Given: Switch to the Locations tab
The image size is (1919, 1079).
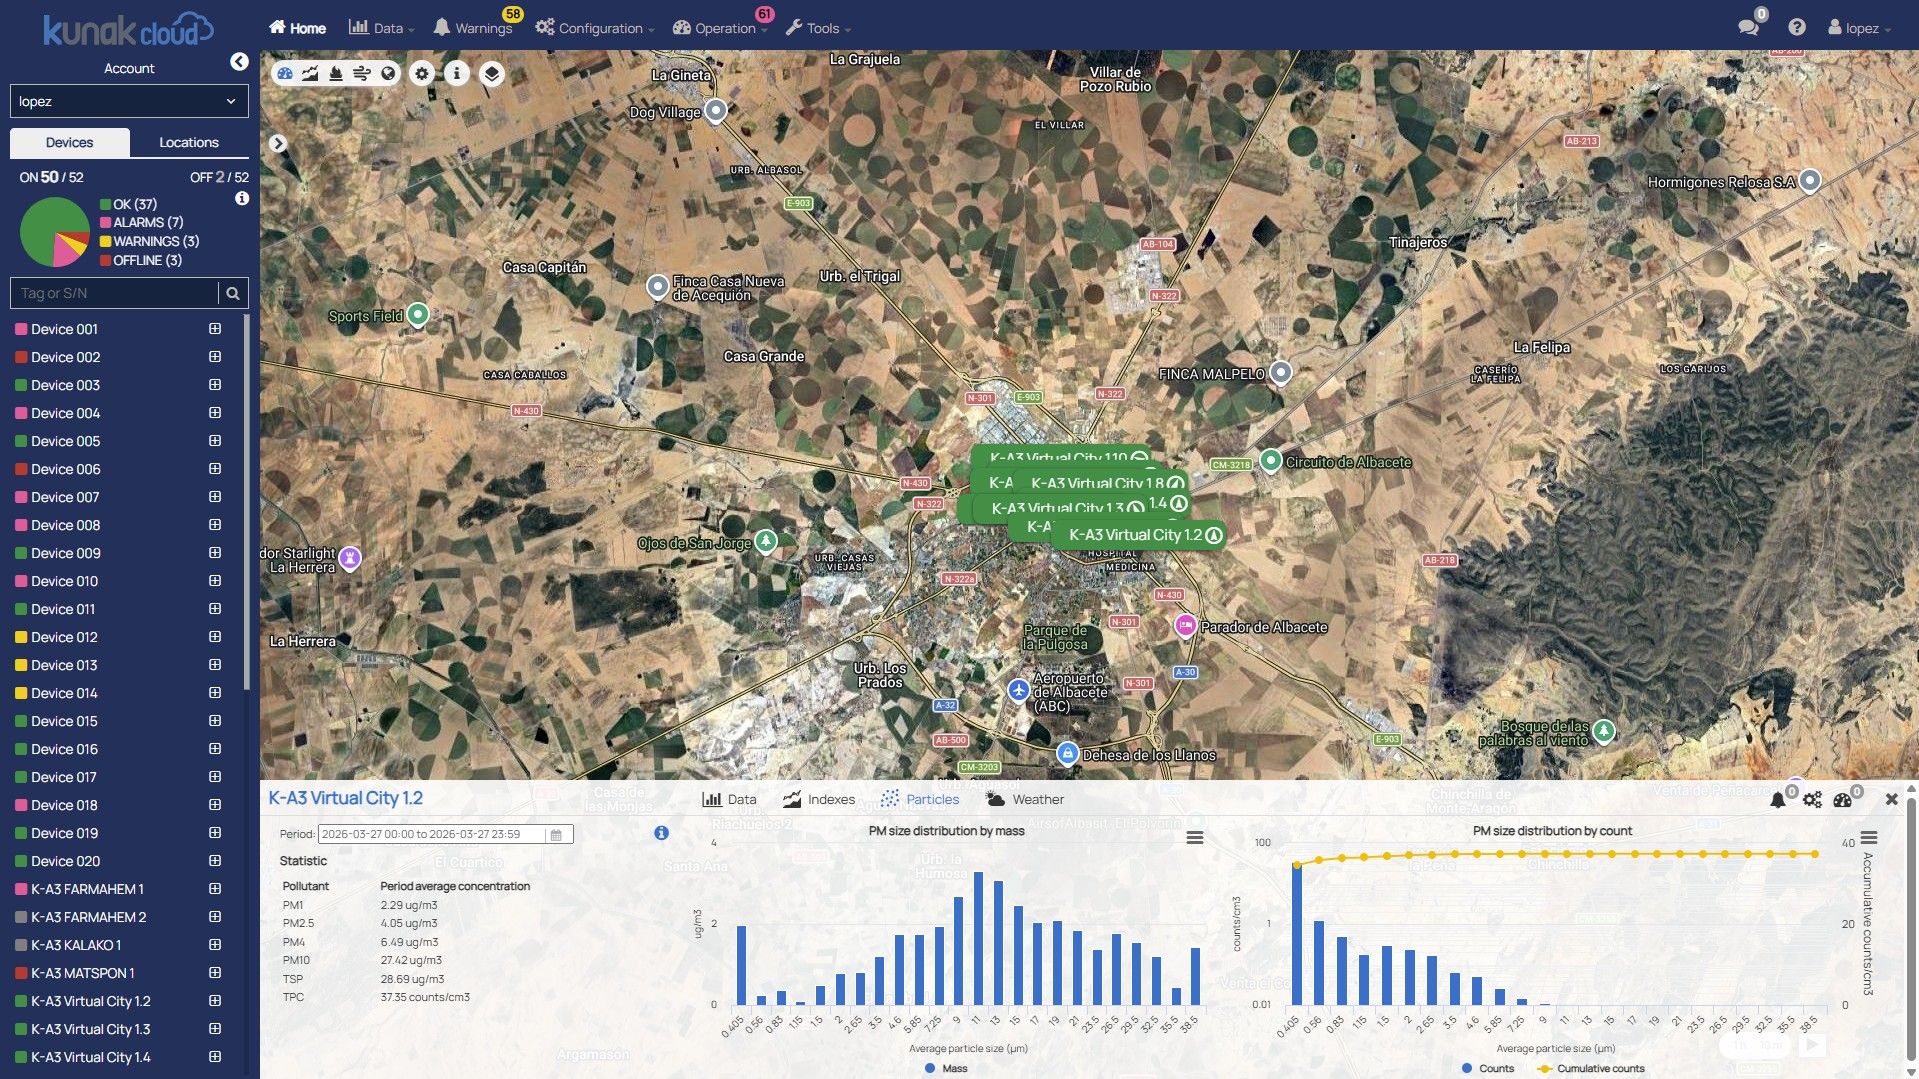Looking at the screenshot, I should coord(188,142).
